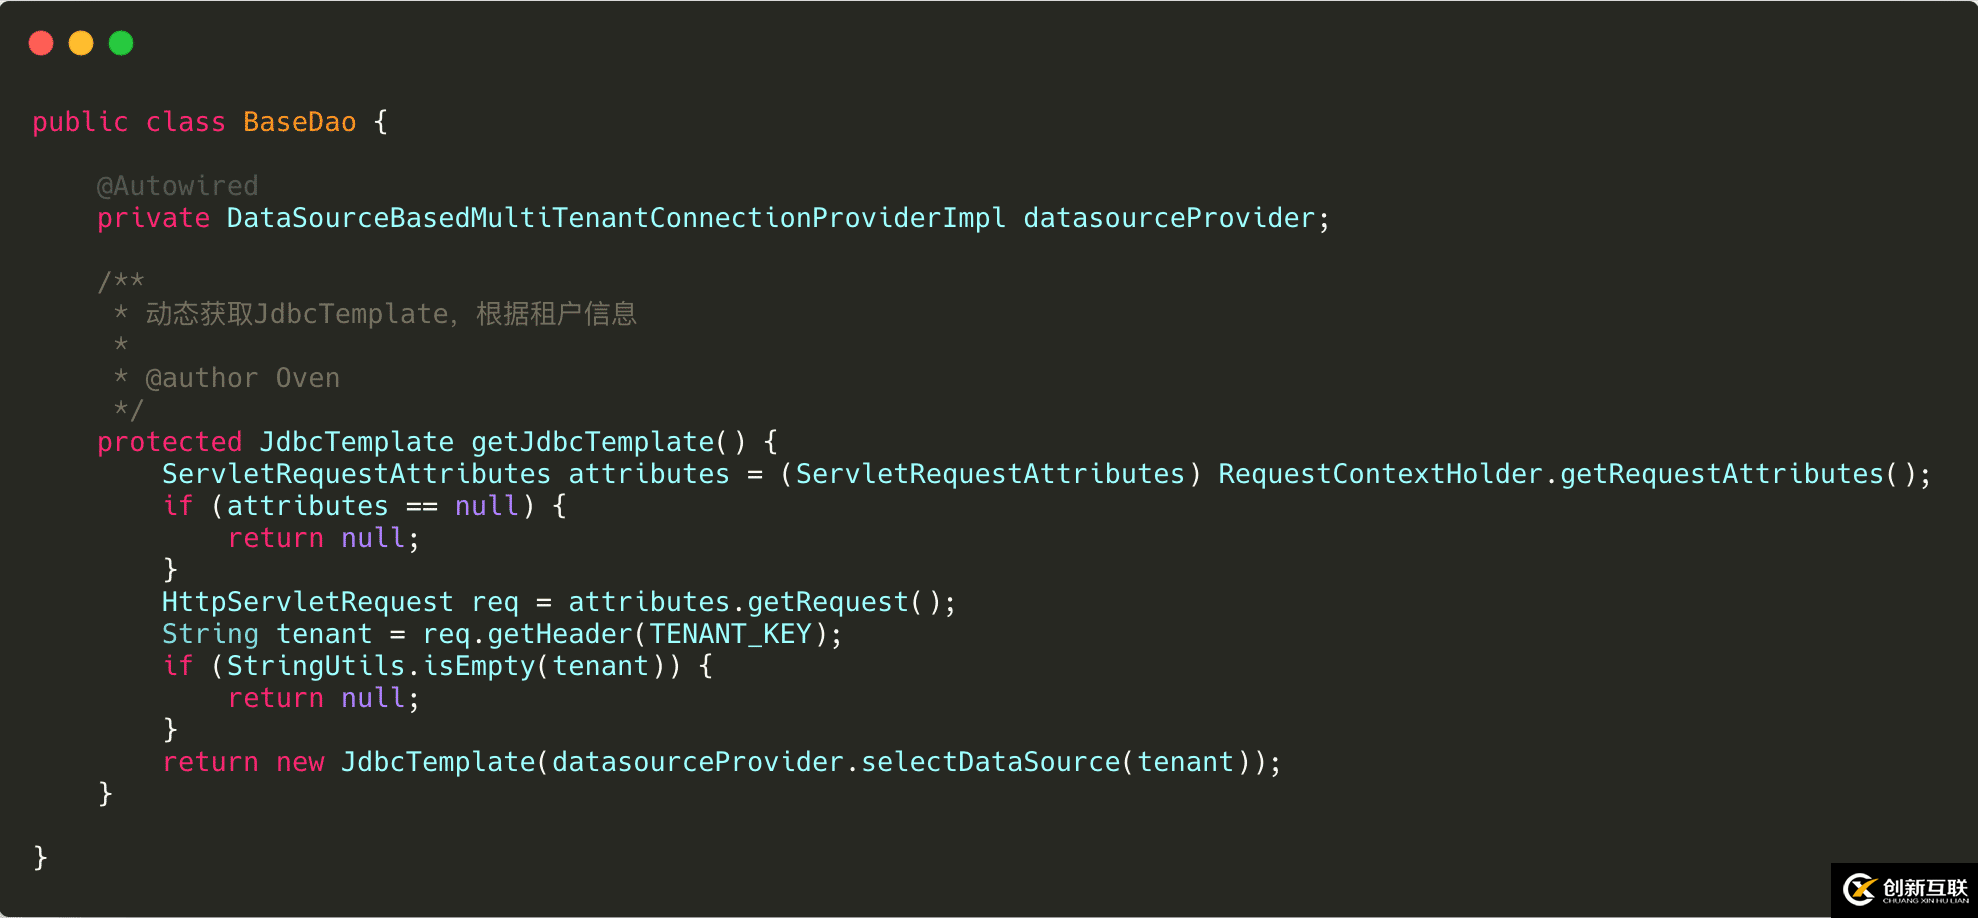Click the public keyword on first line
The height and width of the screenshot is (918, 1978).
pos(80,122)
